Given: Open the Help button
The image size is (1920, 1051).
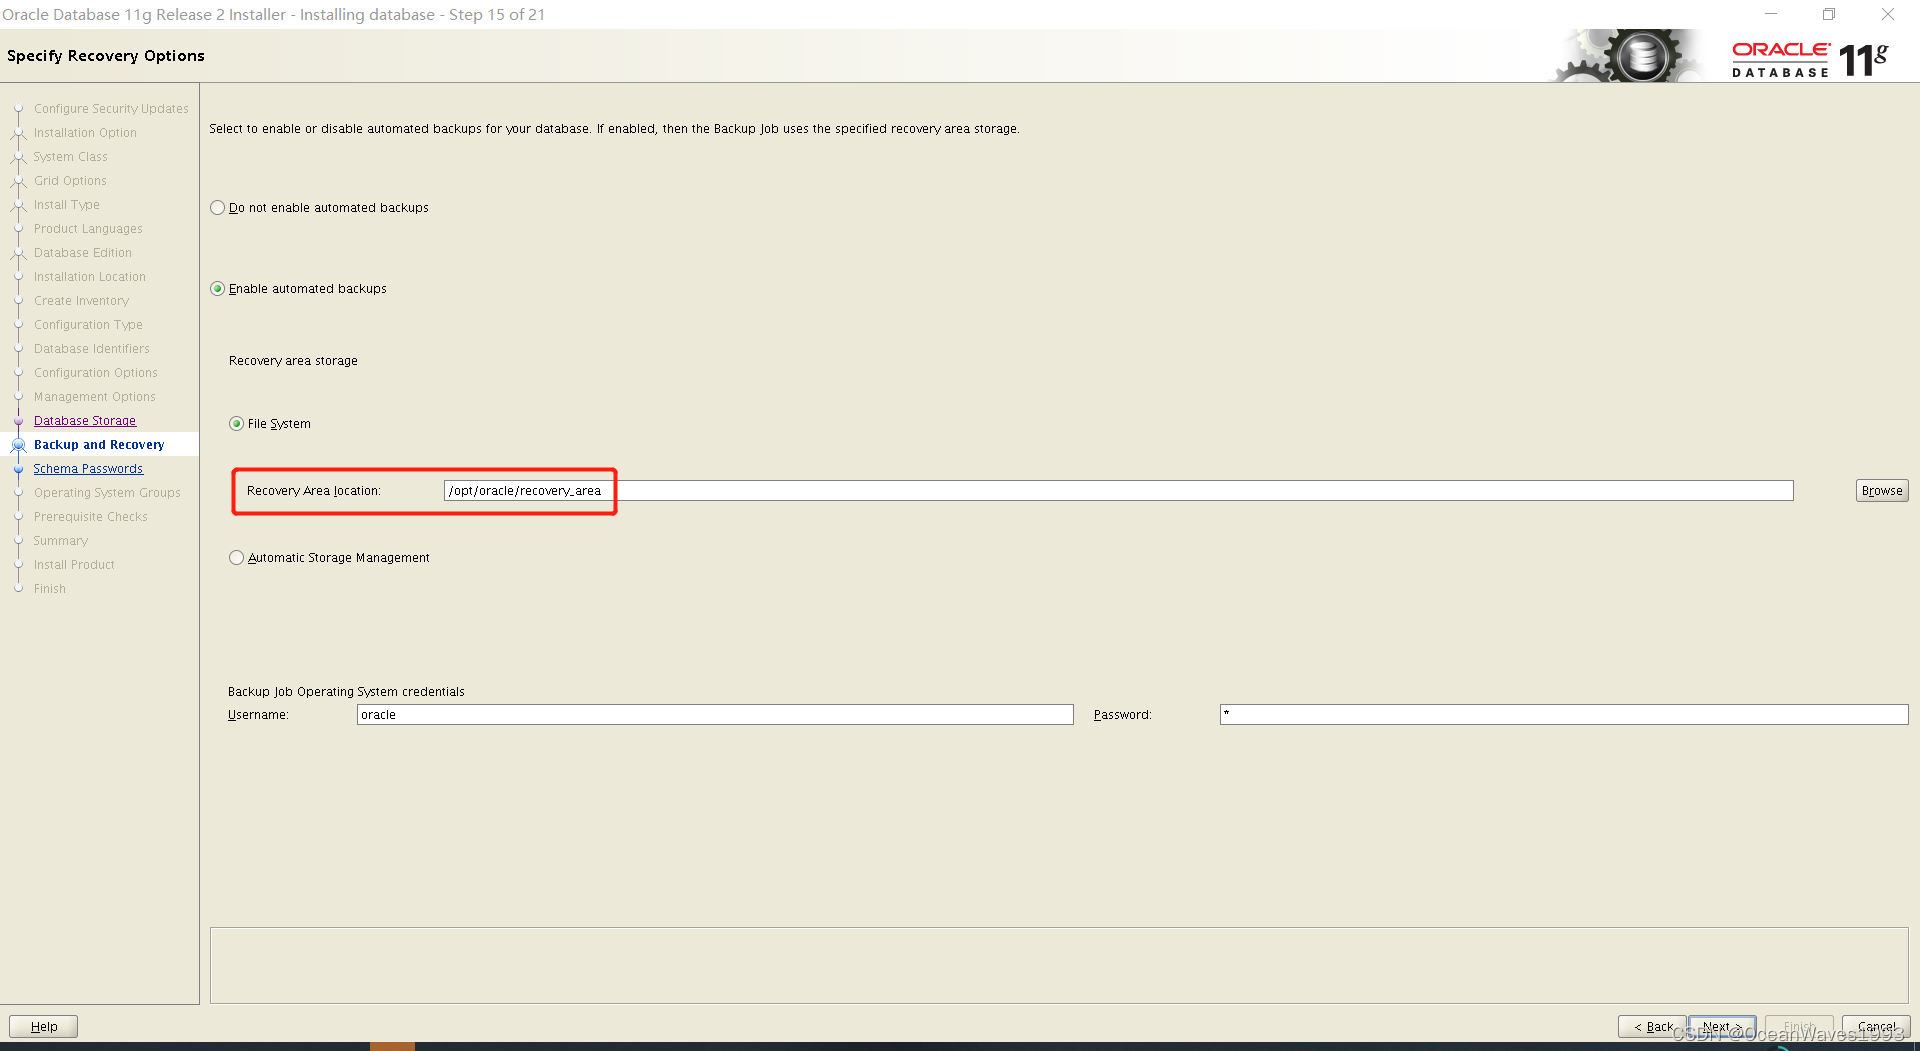Looking at the screenshot, I should [43, 1027].
